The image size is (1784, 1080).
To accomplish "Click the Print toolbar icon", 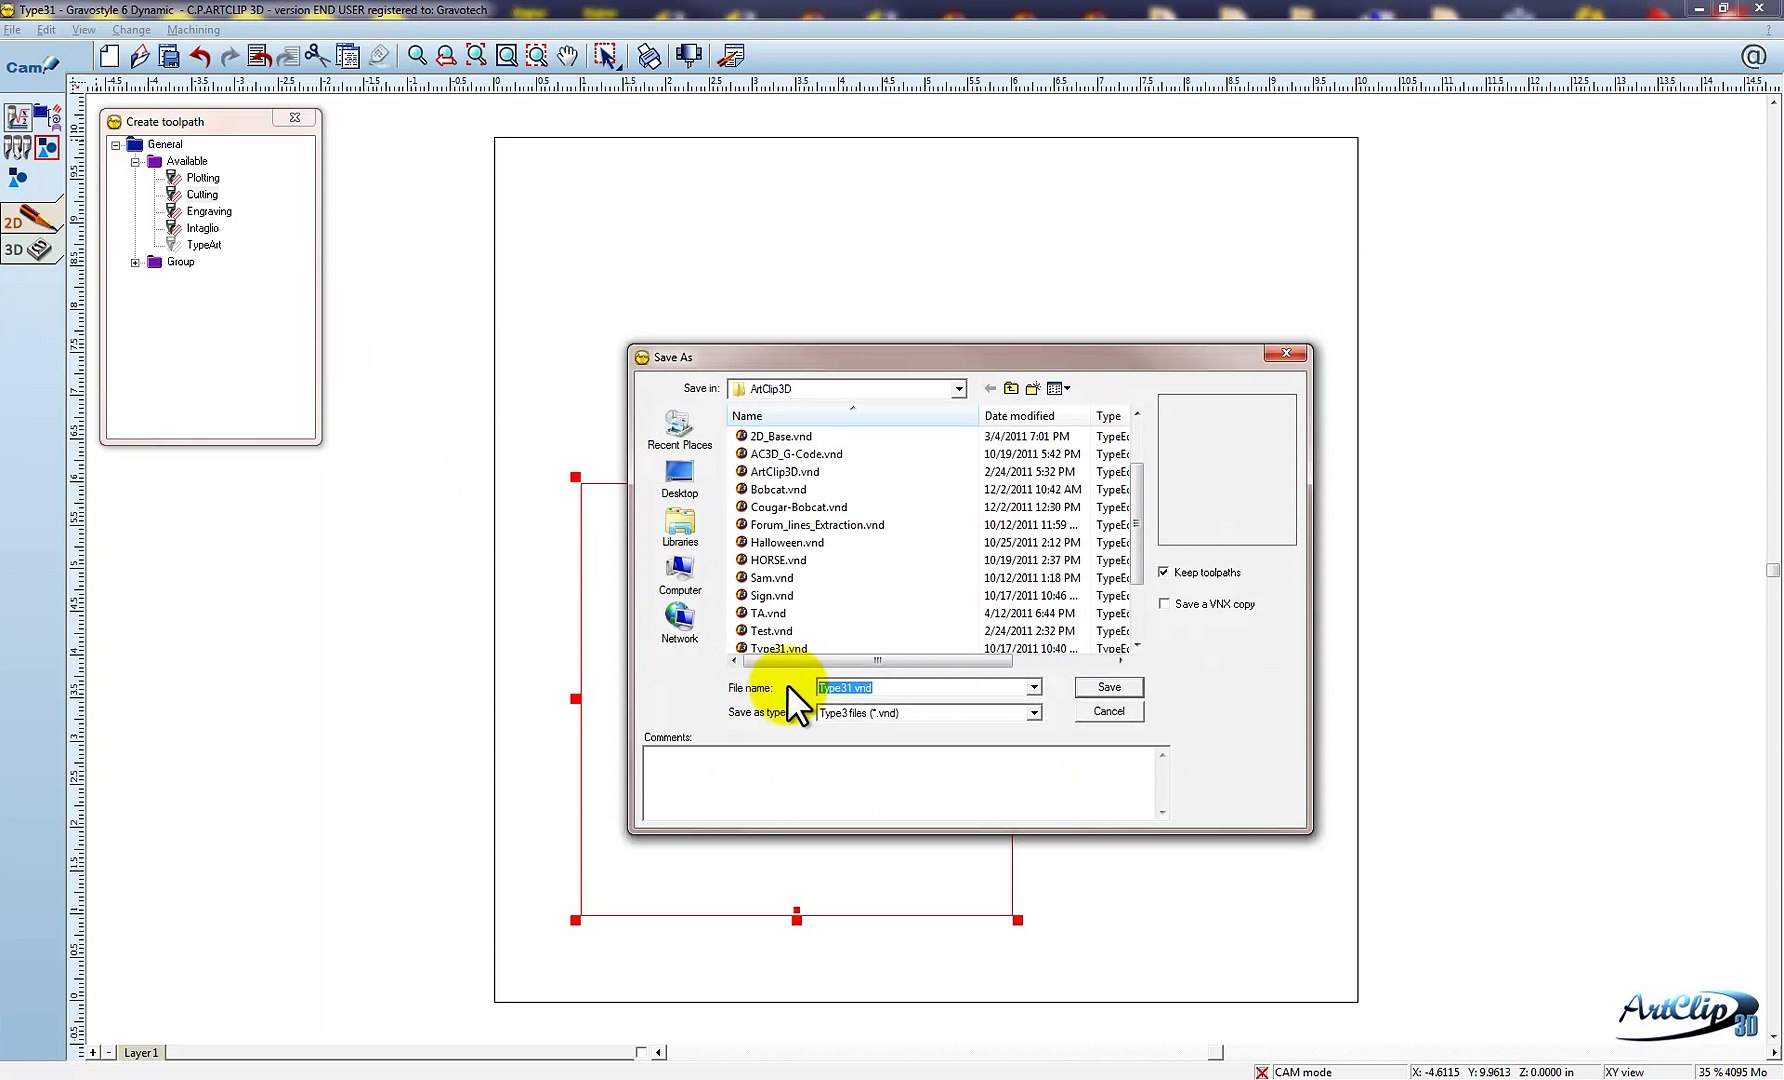I will coord(649,56).
